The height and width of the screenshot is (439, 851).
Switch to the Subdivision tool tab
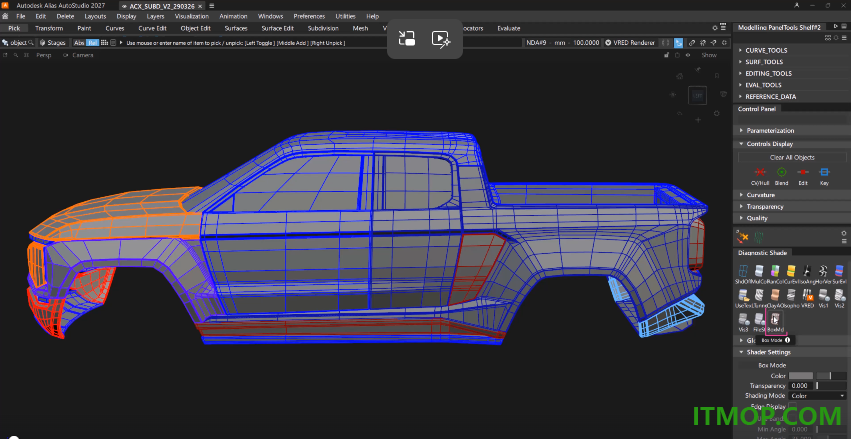click(x=323, y=28)
